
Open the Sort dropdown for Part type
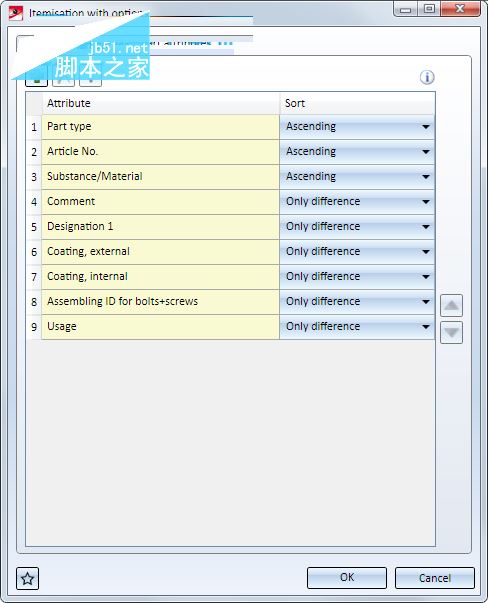357,127
